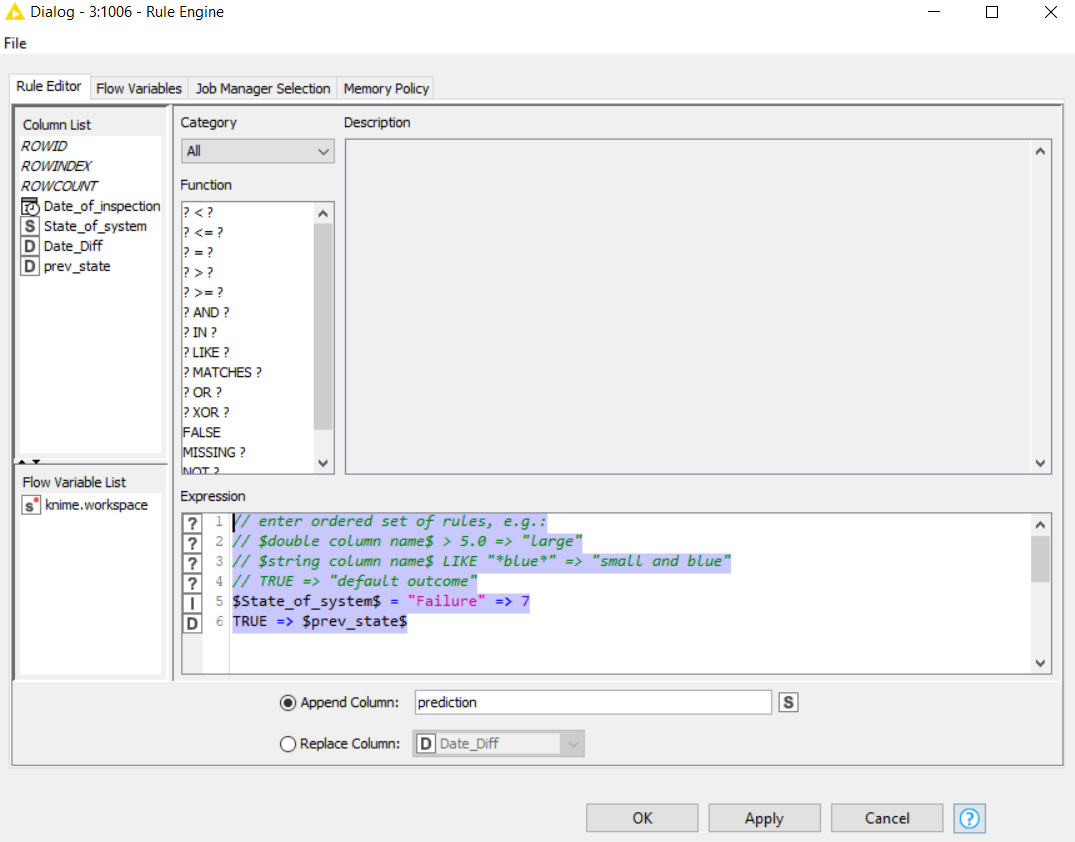1075x842 pixels.
Task: Click the Function list scroll up arrow
Action: click(324, 214)
